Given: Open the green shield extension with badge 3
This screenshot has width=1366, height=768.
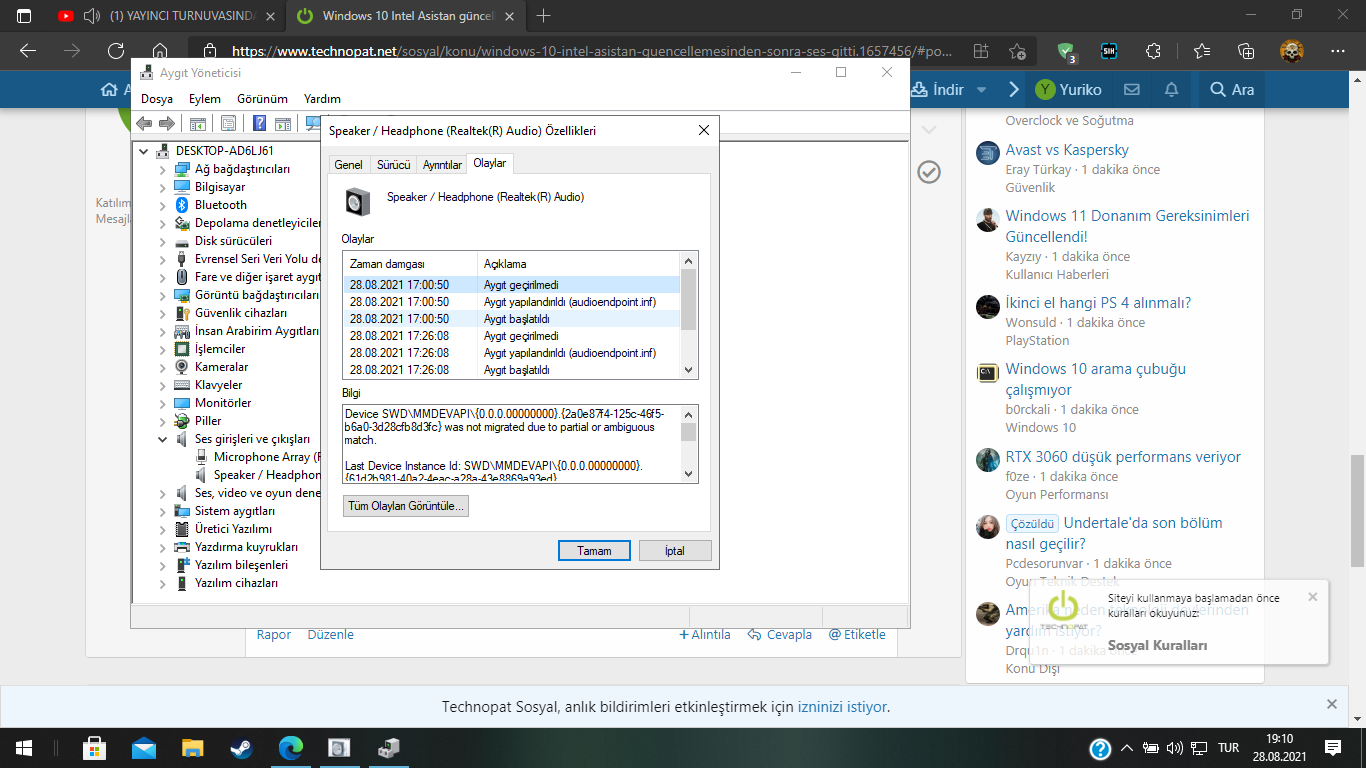Looking at the screenshot, I should coord(1067,52).
